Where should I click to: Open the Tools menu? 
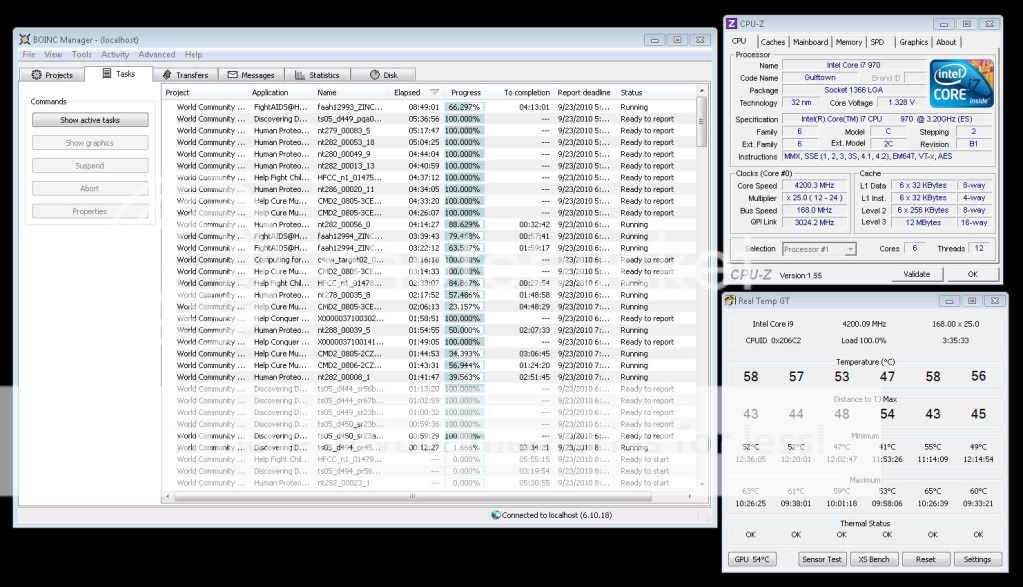[x=82, y=55]
